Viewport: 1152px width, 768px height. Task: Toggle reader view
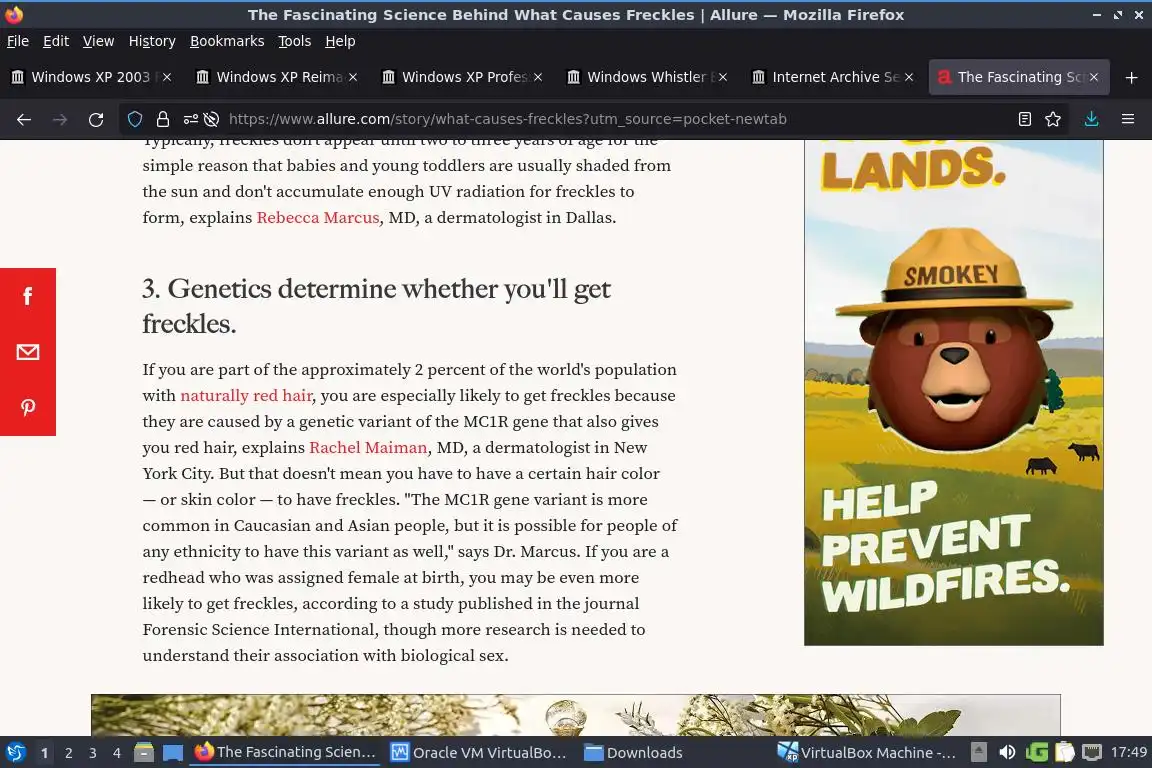tap(1024, 119)
